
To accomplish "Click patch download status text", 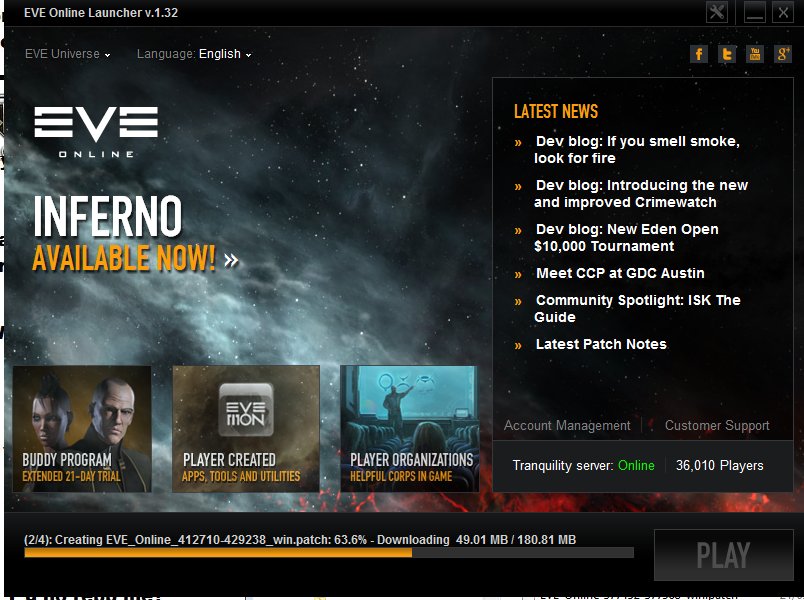I will tap(300, 539).
